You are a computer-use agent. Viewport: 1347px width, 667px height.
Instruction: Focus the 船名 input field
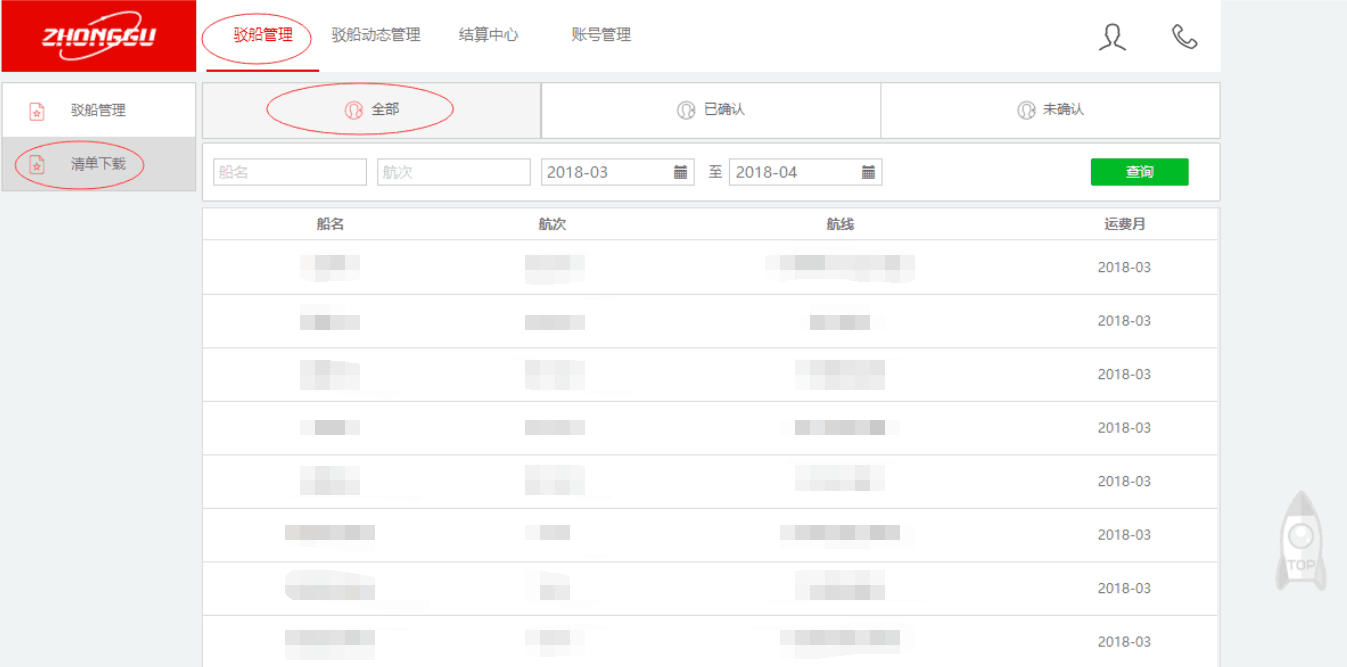(290, 172)
